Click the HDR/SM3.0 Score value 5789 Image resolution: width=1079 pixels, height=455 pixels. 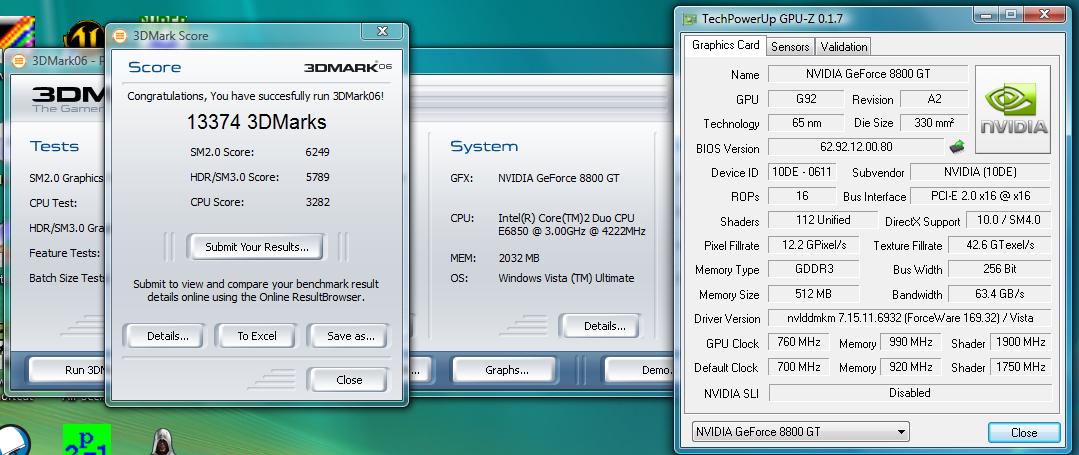317,177
